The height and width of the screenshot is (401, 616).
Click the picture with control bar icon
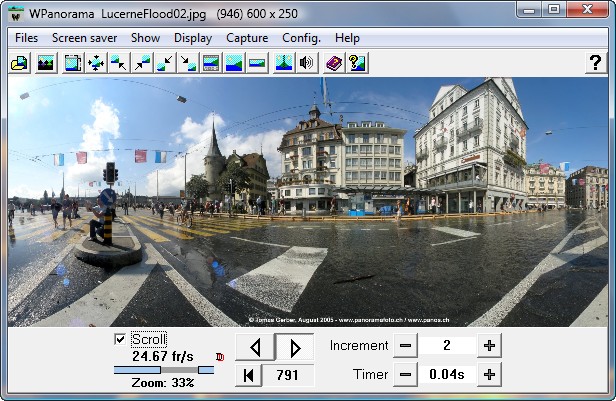(x=211, y=63)
